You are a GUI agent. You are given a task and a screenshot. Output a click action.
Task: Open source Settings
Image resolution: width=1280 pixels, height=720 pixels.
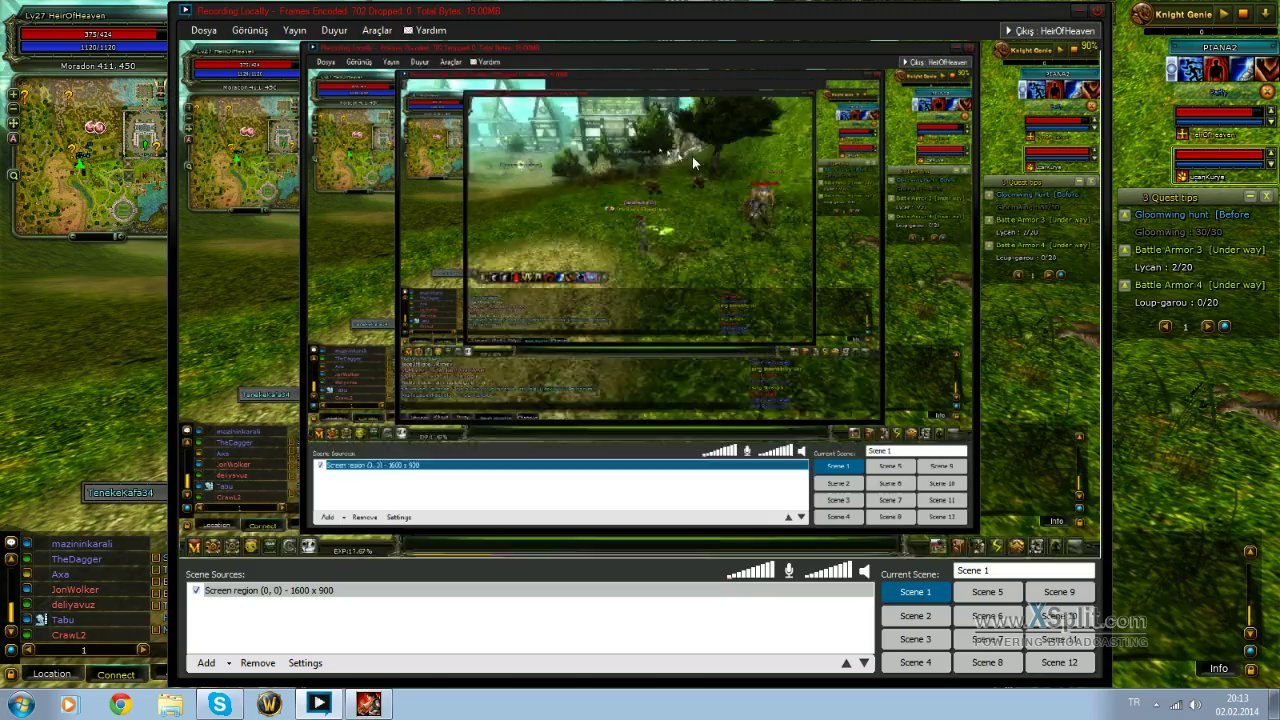[x=305, y=663]
